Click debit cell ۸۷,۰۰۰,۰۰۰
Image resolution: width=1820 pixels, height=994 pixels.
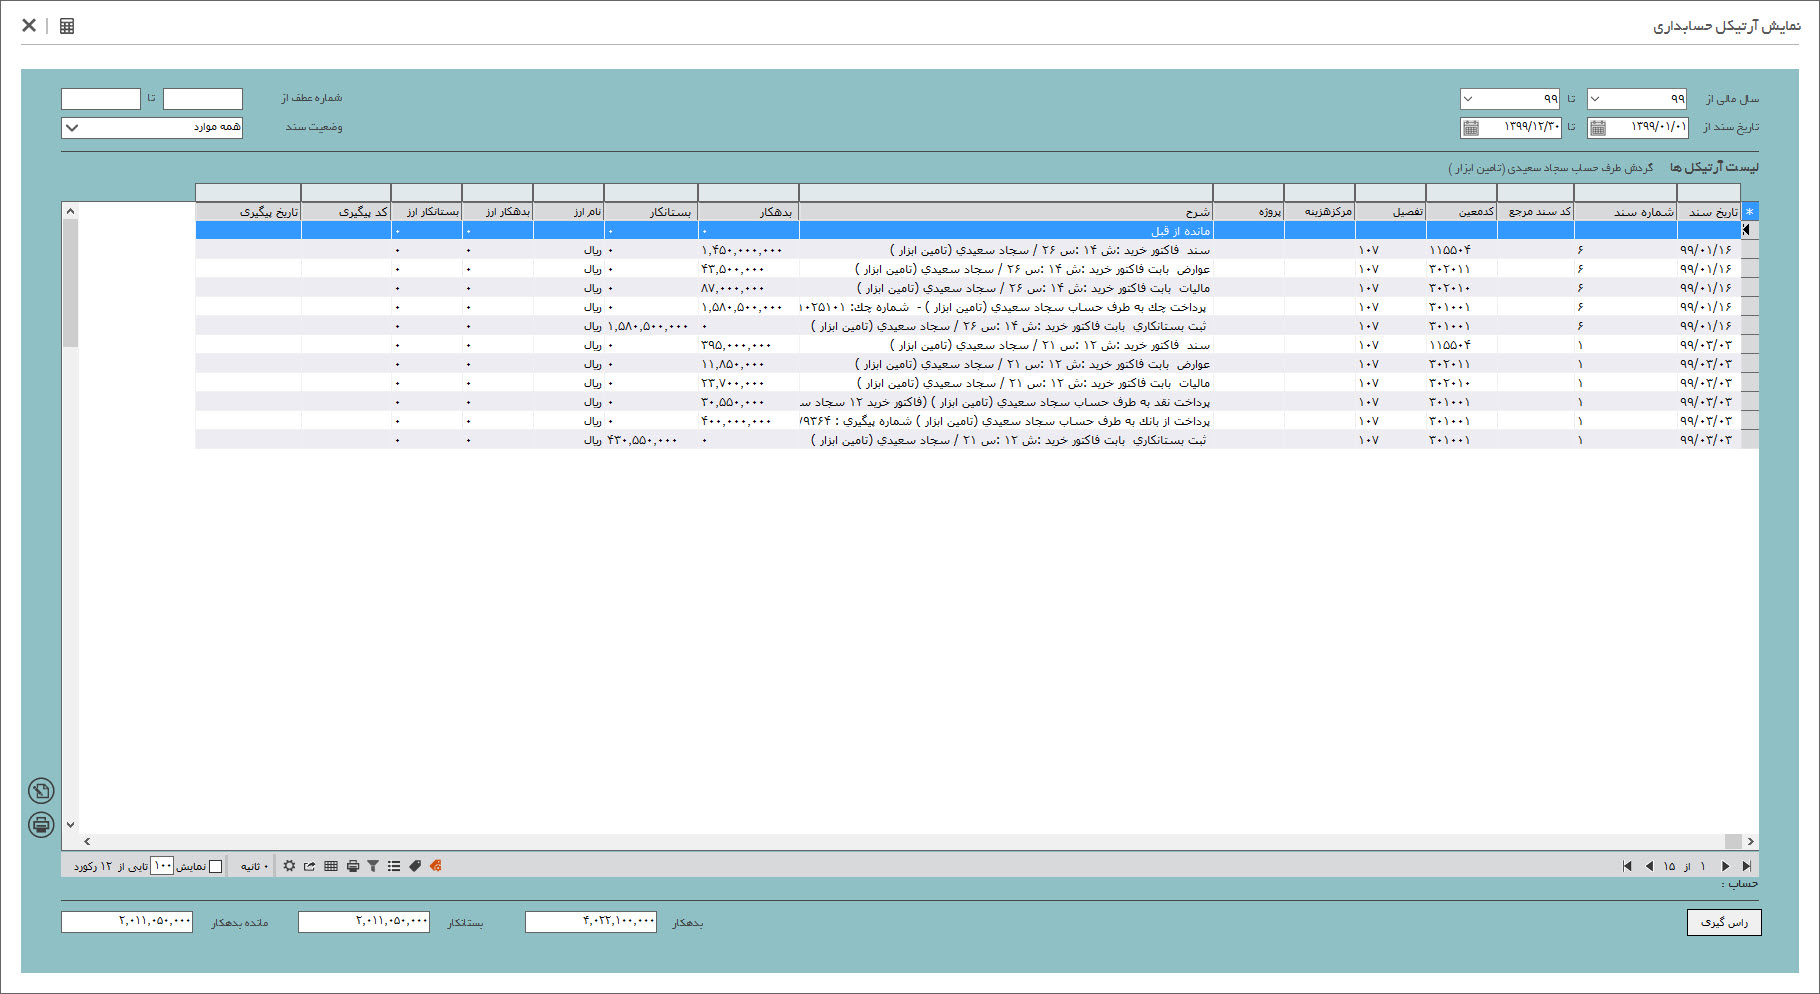(749, 288)
